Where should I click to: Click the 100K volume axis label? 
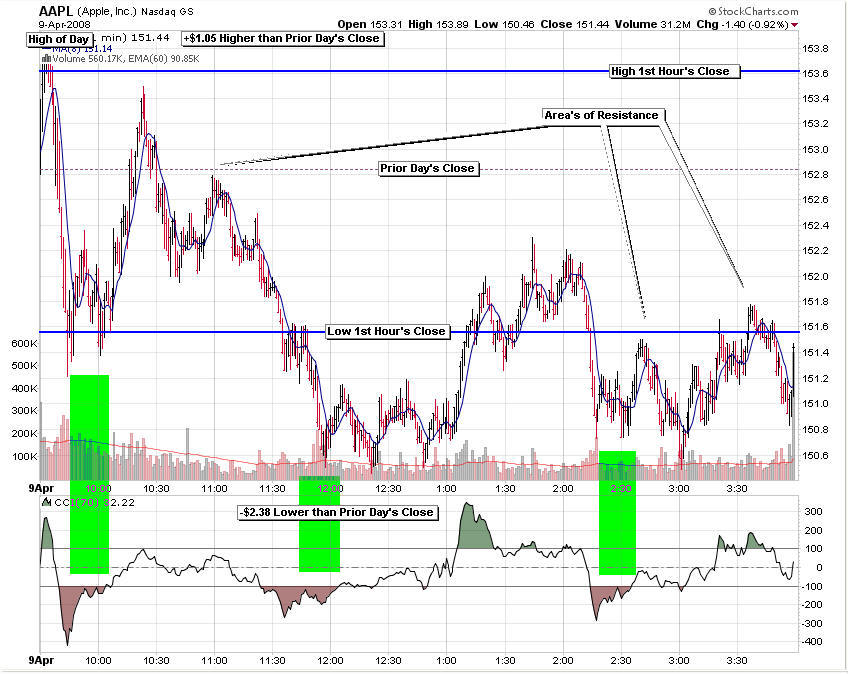[x=24, y=457]
